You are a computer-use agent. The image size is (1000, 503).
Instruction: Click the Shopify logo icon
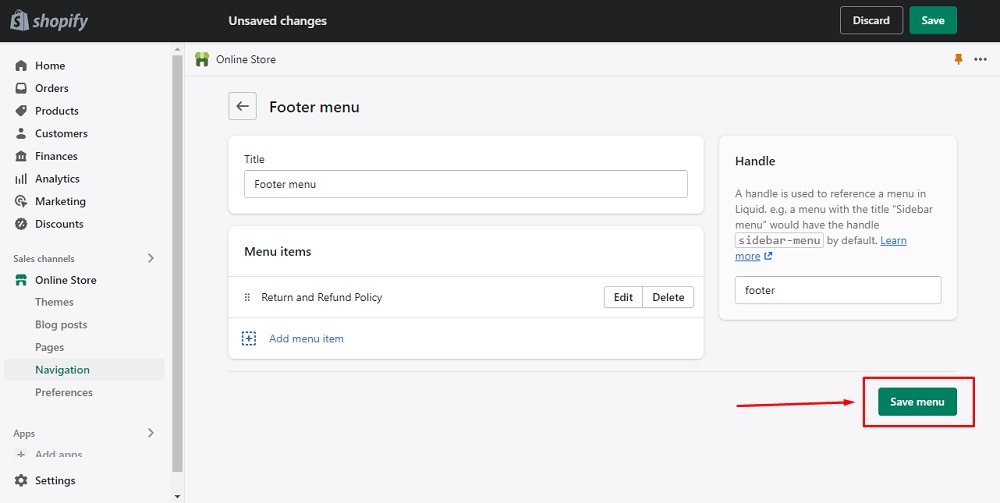[19, 20]
